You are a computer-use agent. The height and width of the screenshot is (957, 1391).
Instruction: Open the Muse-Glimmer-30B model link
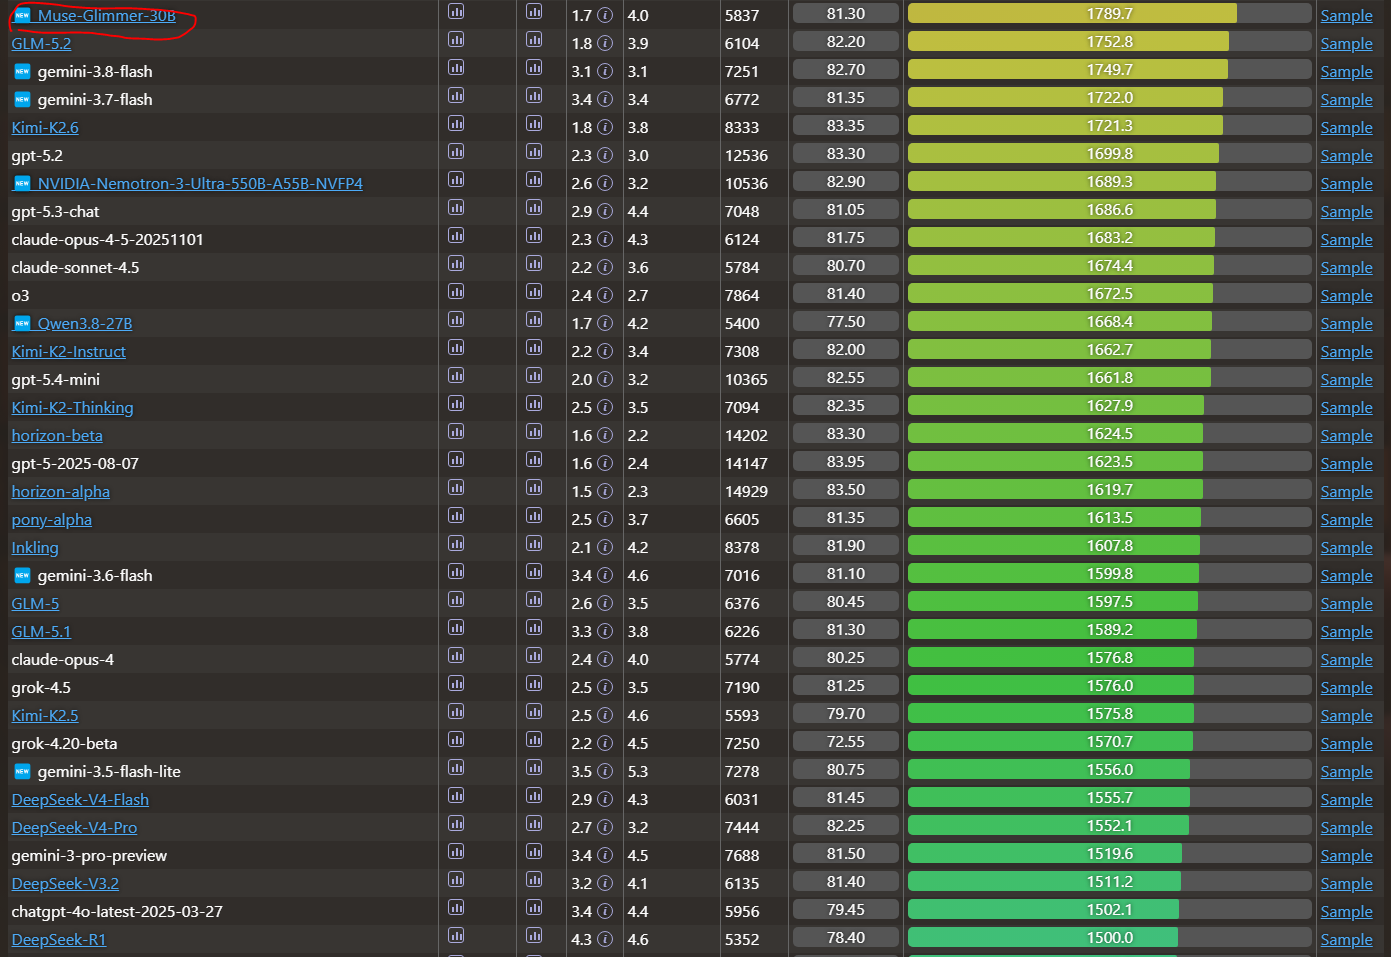click(x=106, y=16)
